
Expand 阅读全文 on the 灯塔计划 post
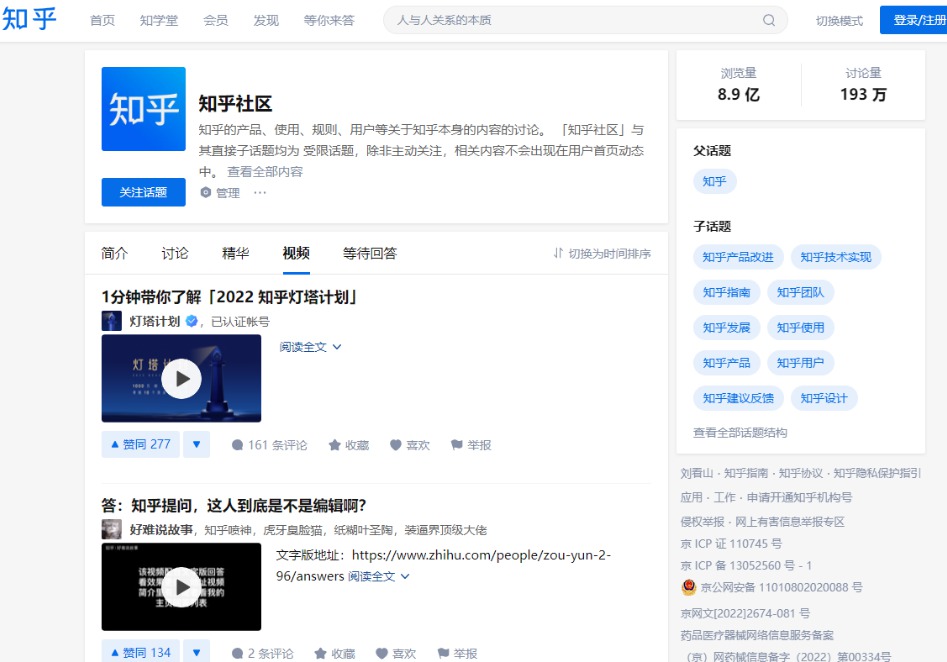coord(310,347)
